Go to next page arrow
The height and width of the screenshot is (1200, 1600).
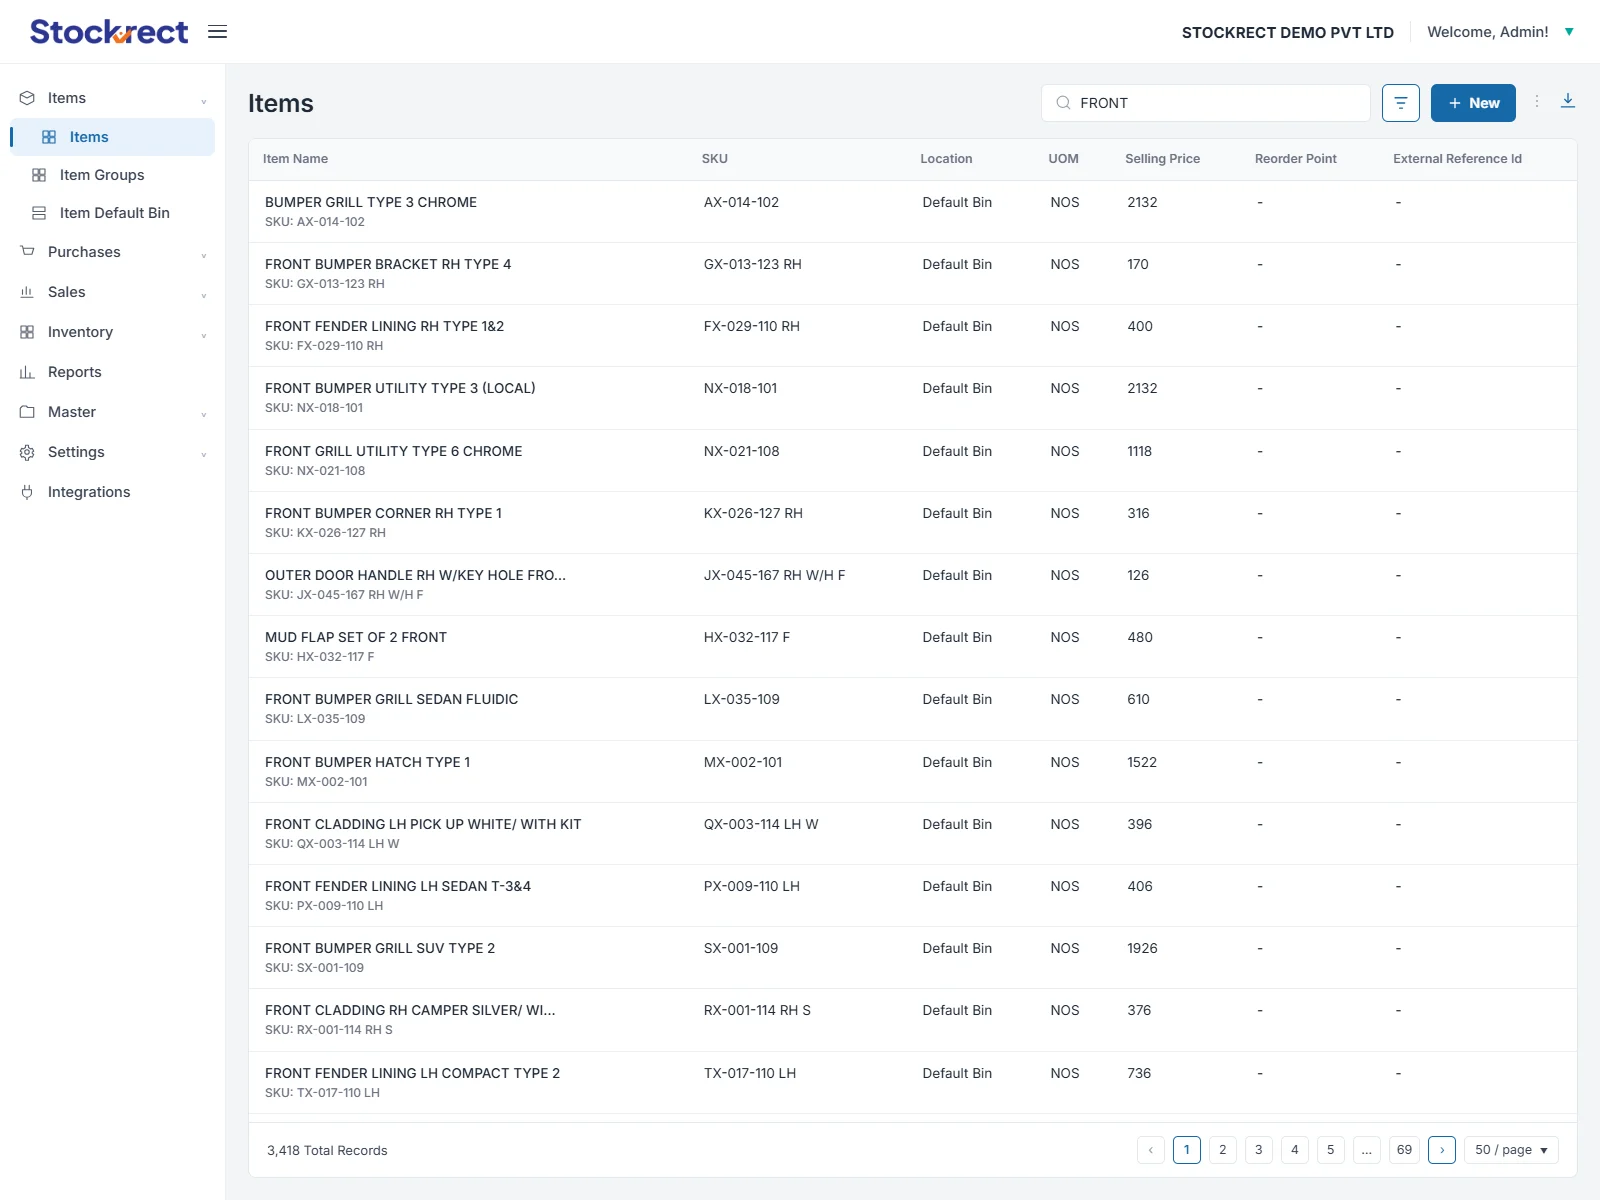point(1442,1150)
